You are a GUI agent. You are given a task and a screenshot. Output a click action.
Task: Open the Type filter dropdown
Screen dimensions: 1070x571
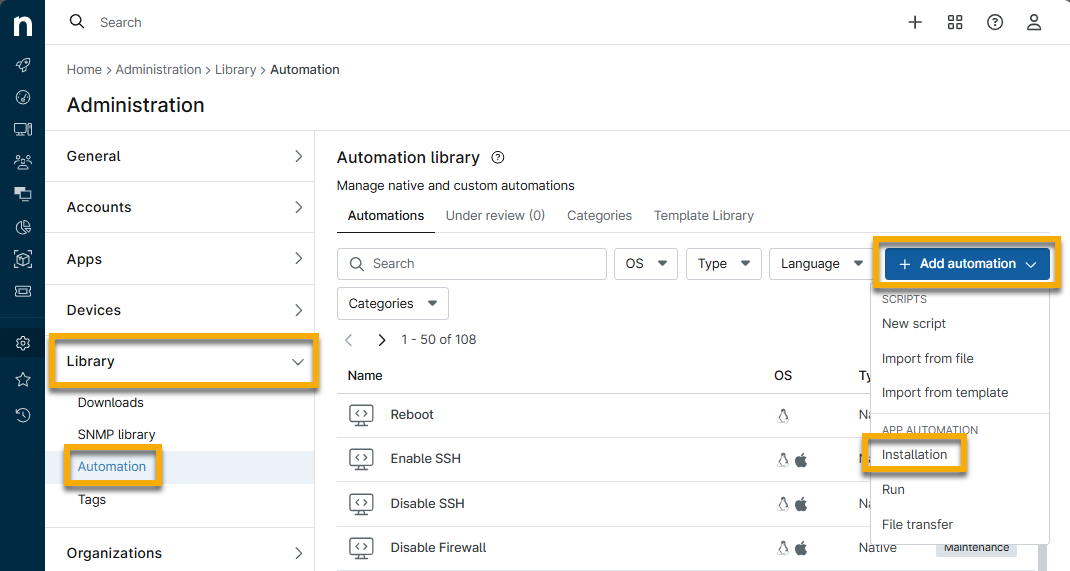coord(723,264)
